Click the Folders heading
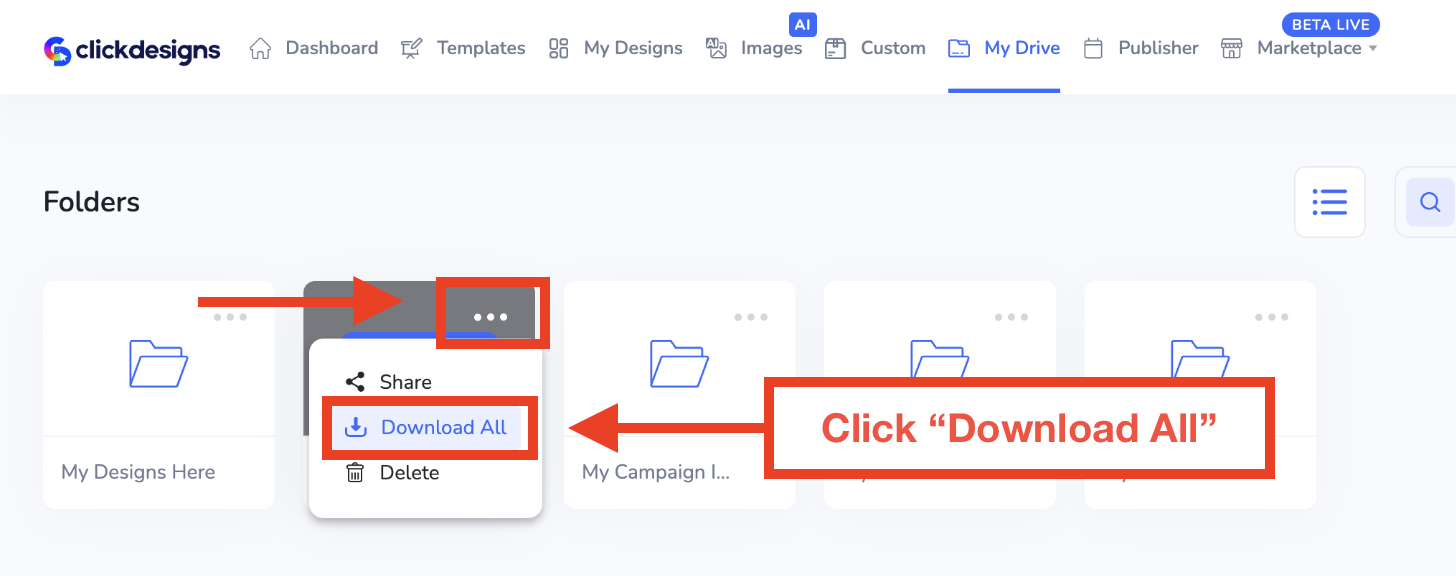This screenshot has width=1456, height=576. 92,202
